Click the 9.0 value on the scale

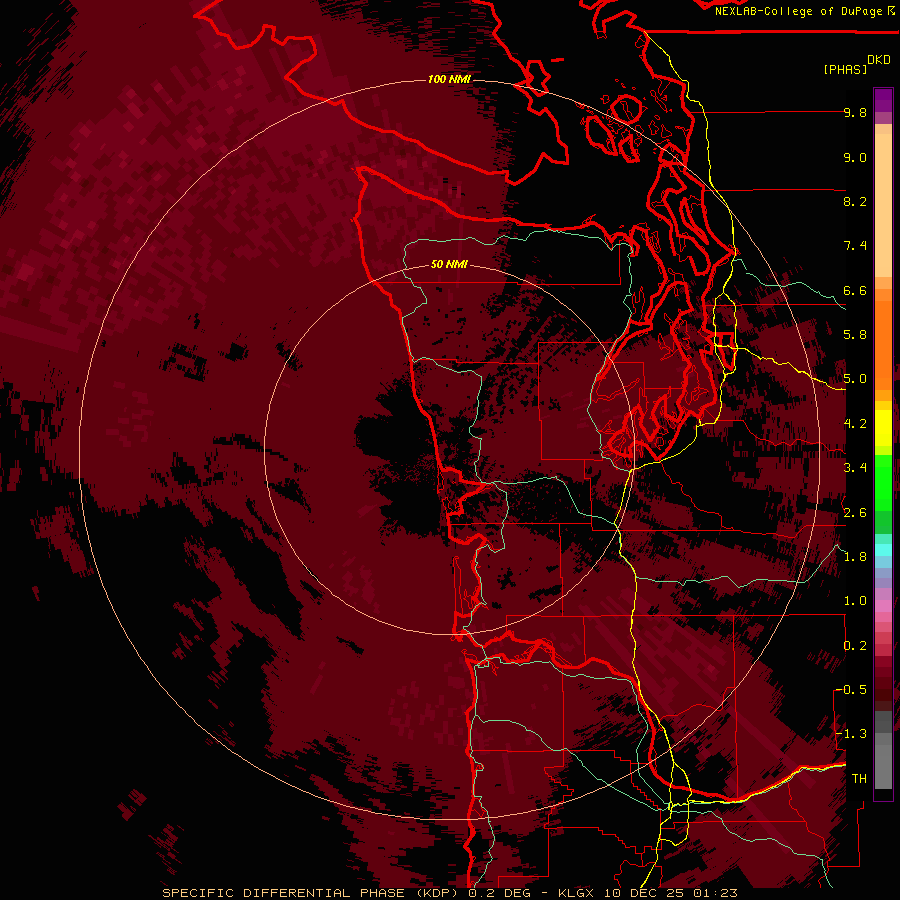[855, 157]
